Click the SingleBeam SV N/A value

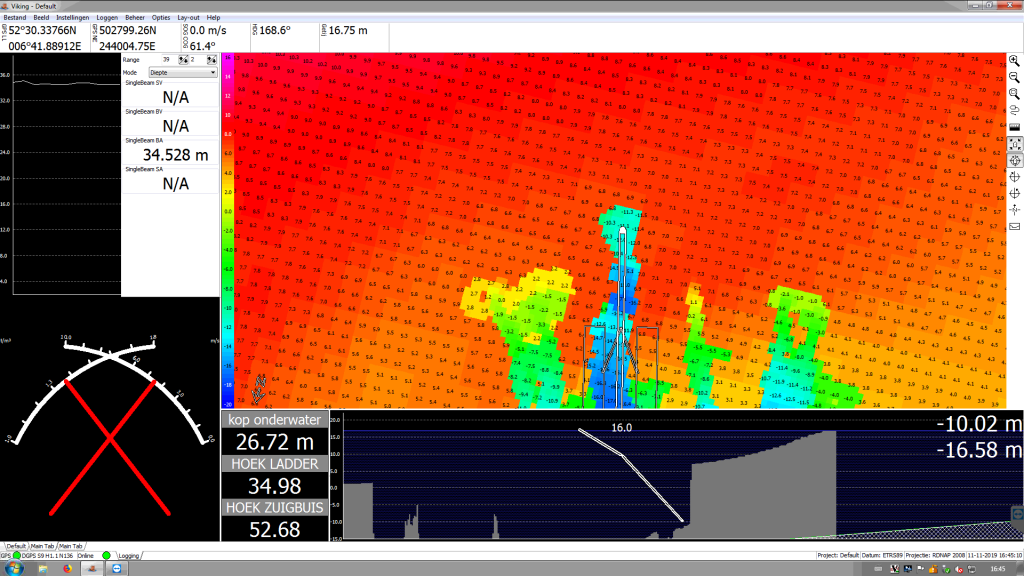176,97
